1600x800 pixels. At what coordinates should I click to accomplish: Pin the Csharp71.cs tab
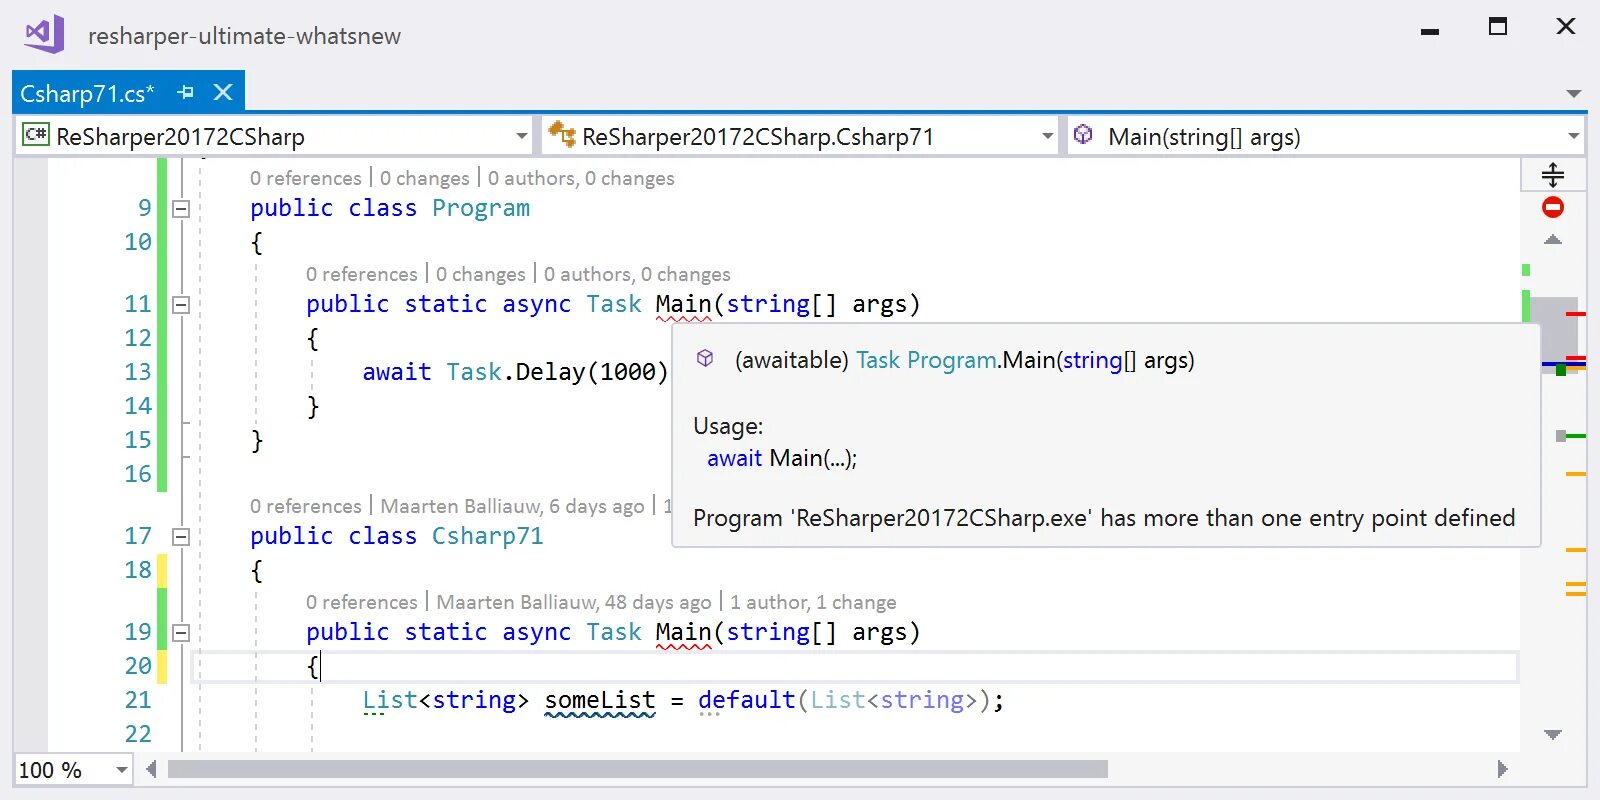coord(185,93)
